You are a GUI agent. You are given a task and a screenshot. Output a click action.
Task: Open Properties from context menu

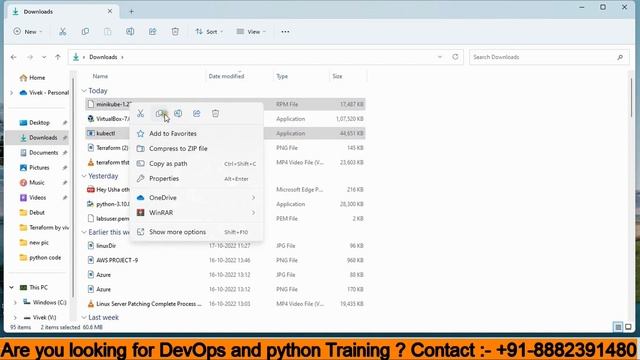click(x=196, y=179)
